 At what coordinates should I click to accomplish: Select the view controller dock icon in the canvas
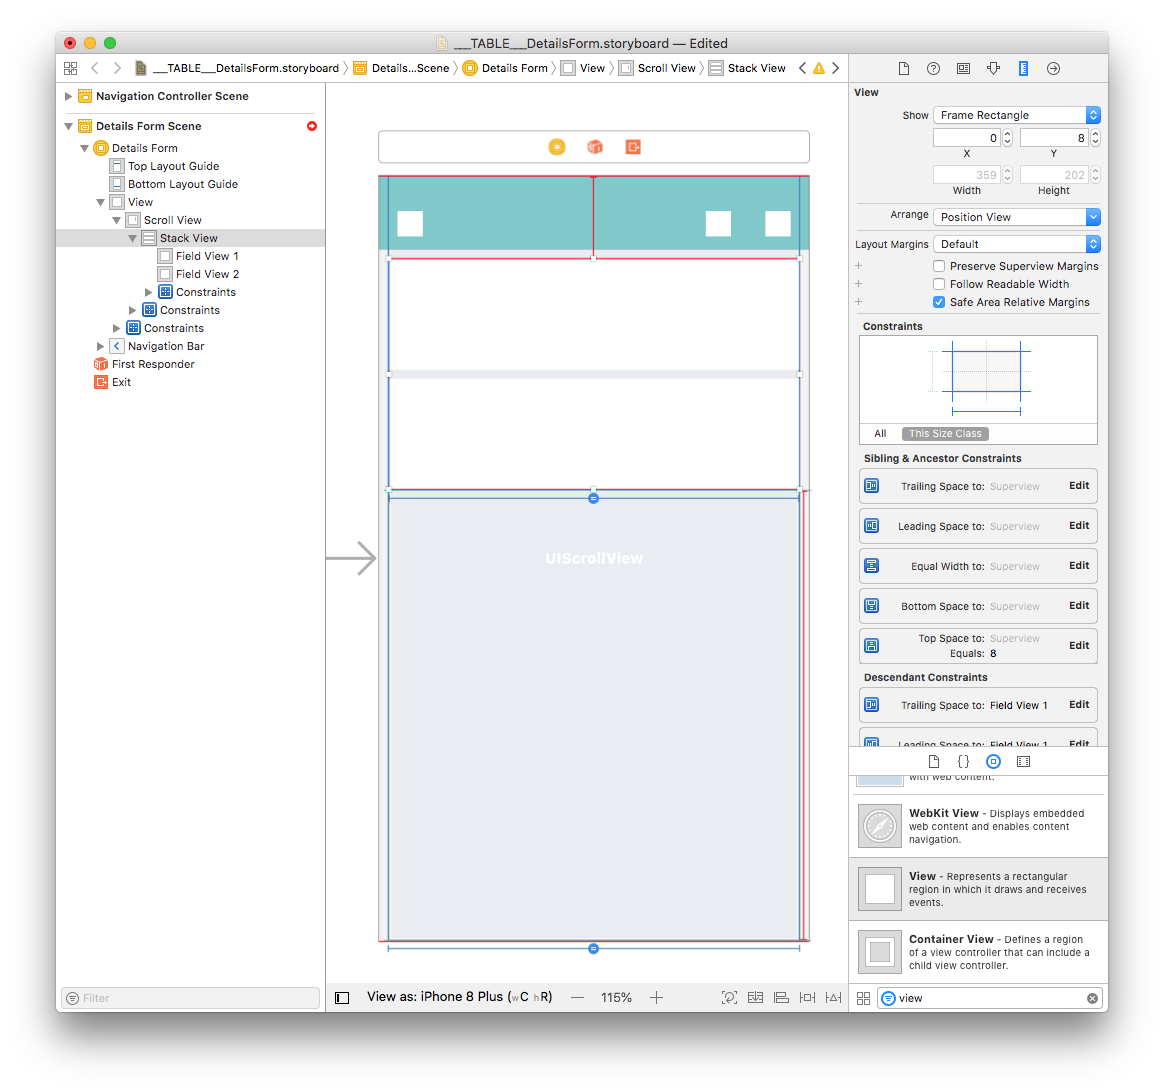pyautogui.click(x=557, y=147)
